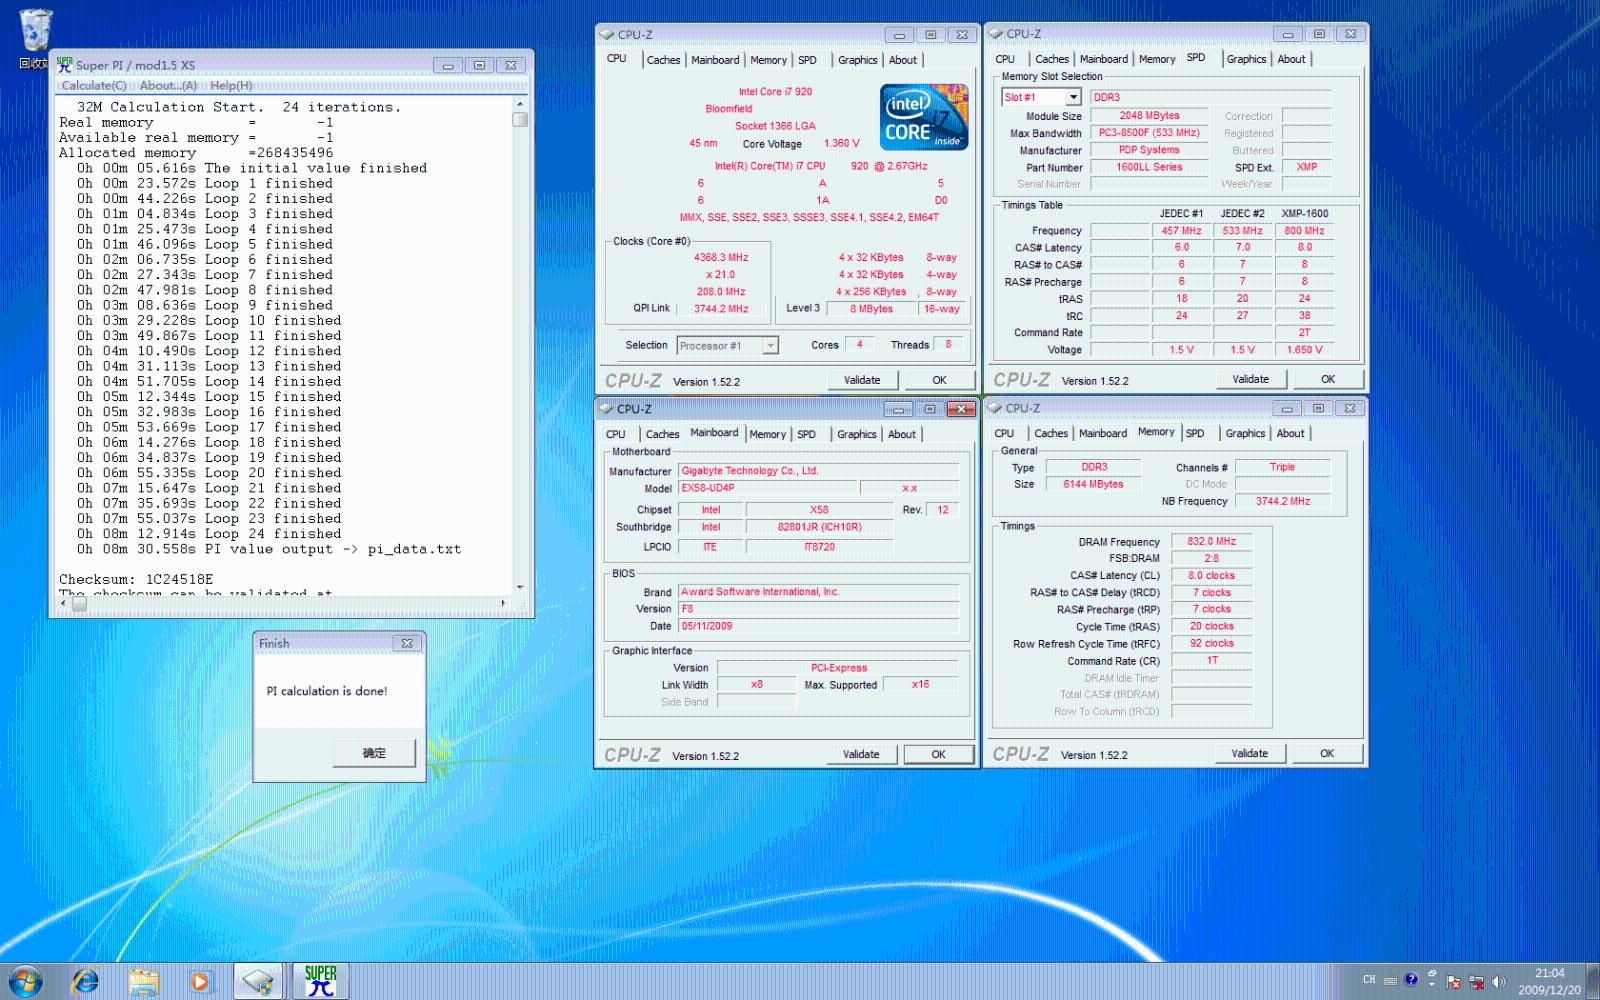Open About tab in the SPD CPU-Z window
Image resolution: width=1600 pixels, height=1000 pixels.
(1291, 59)
